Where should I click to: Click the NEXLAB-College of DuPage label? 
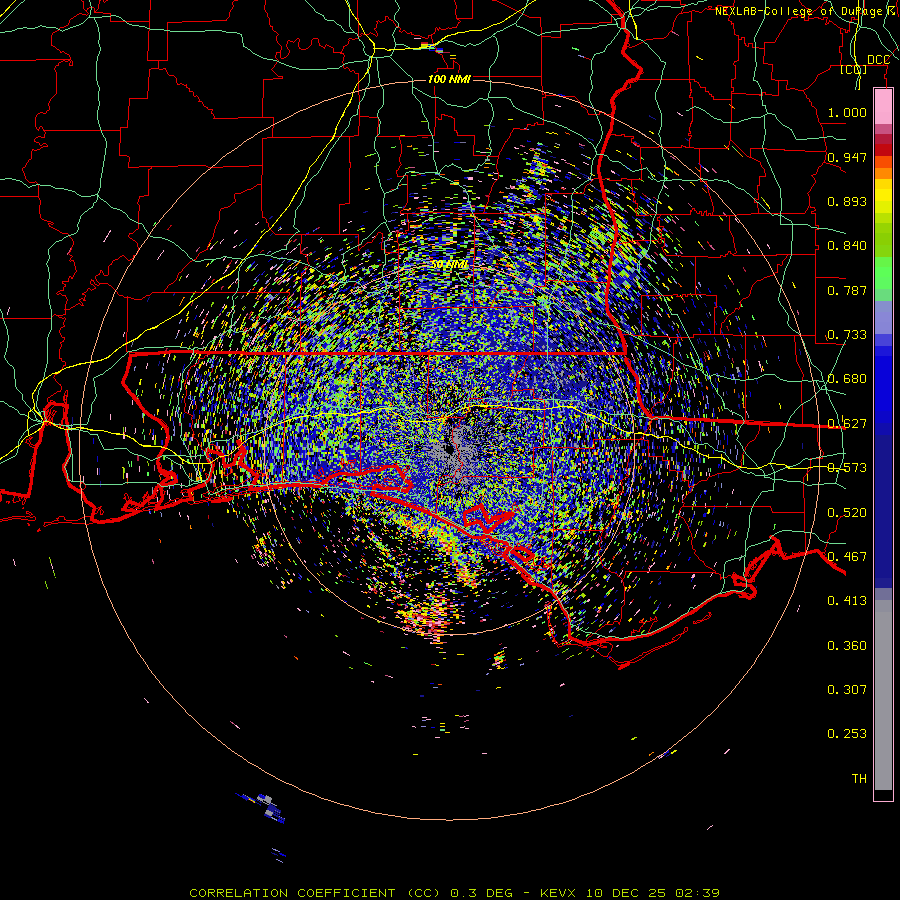point(806,11)
